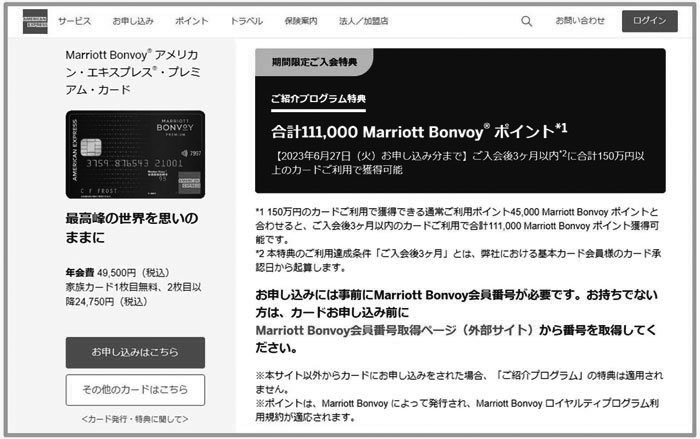Open ＜カード発行・特典に関して＞ link
This screenshot has height=439, width=700.
(135, 419)
